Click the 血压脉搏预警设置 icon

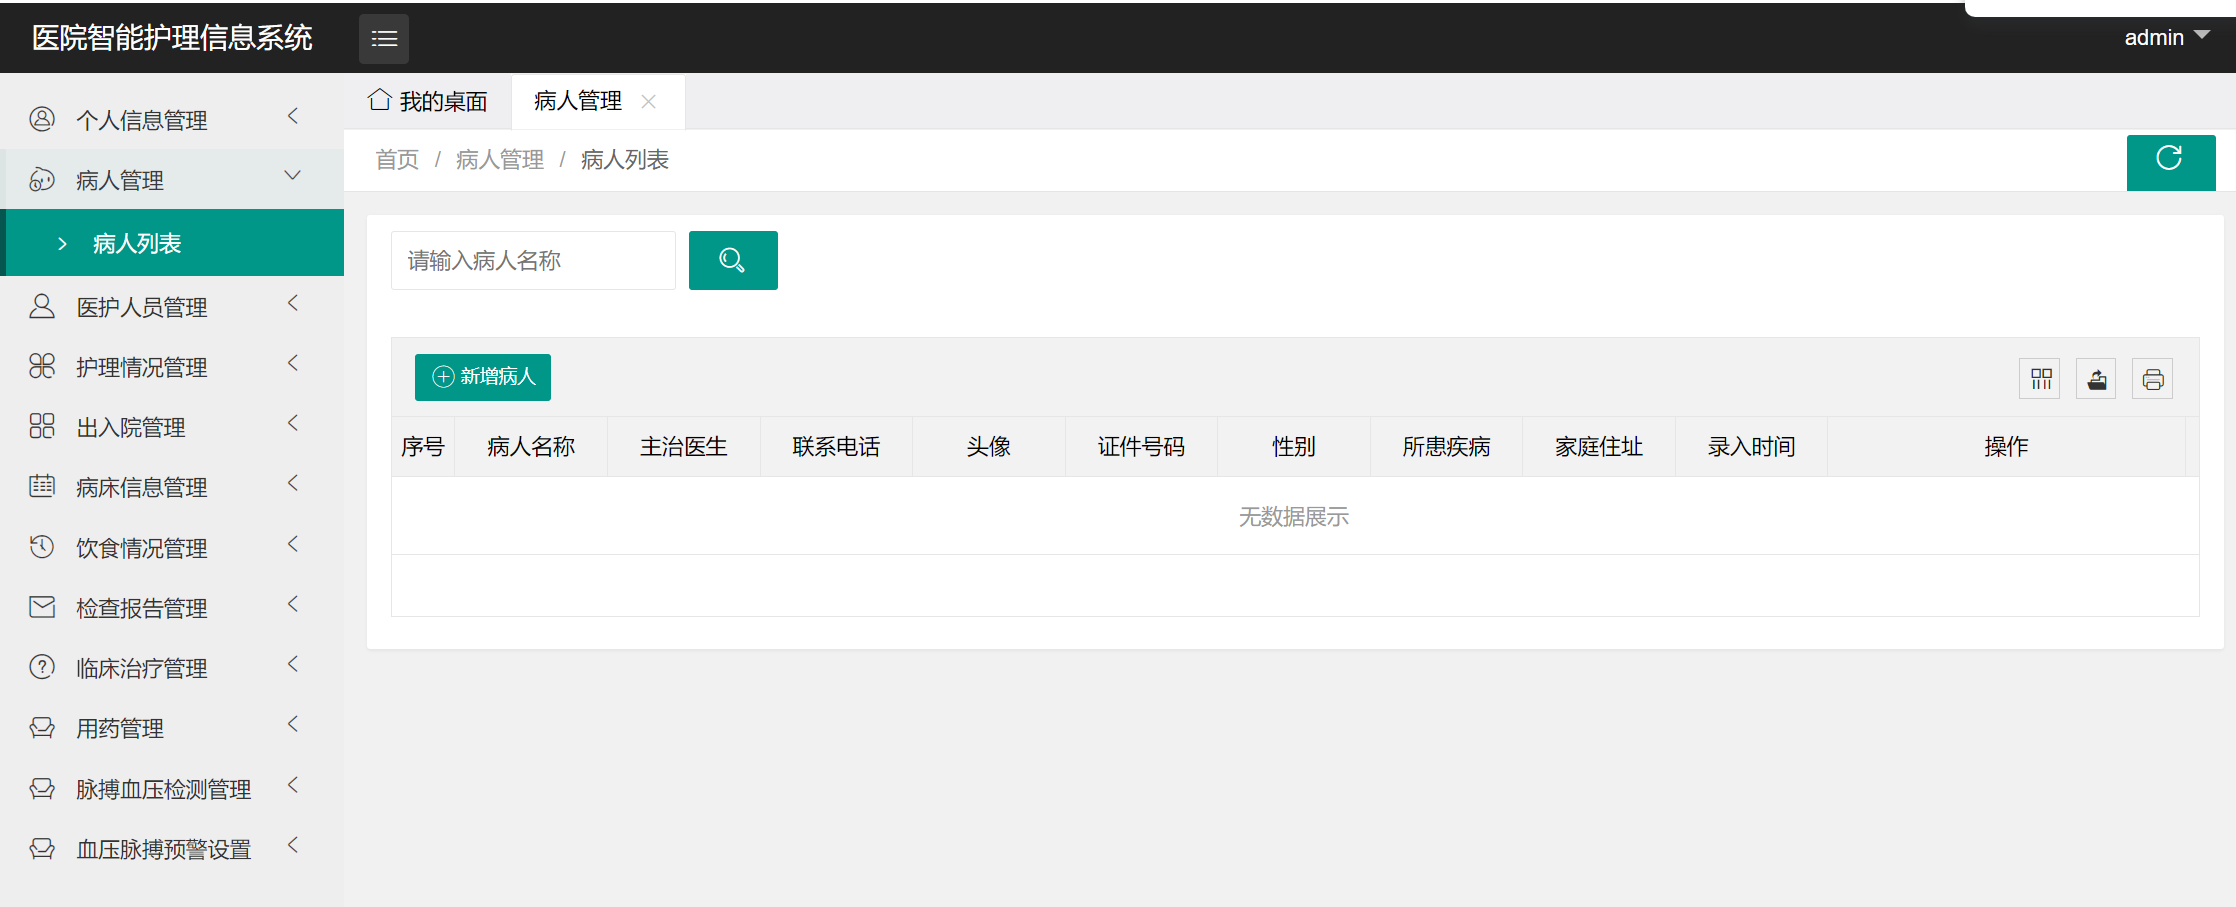pos(42,848)
